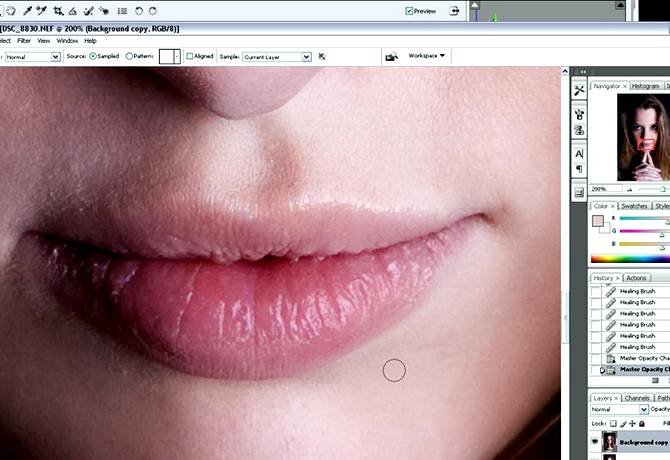Toggle the Preview checkbox
Viewport: 670px width, 460px height.
pos(410,11)
